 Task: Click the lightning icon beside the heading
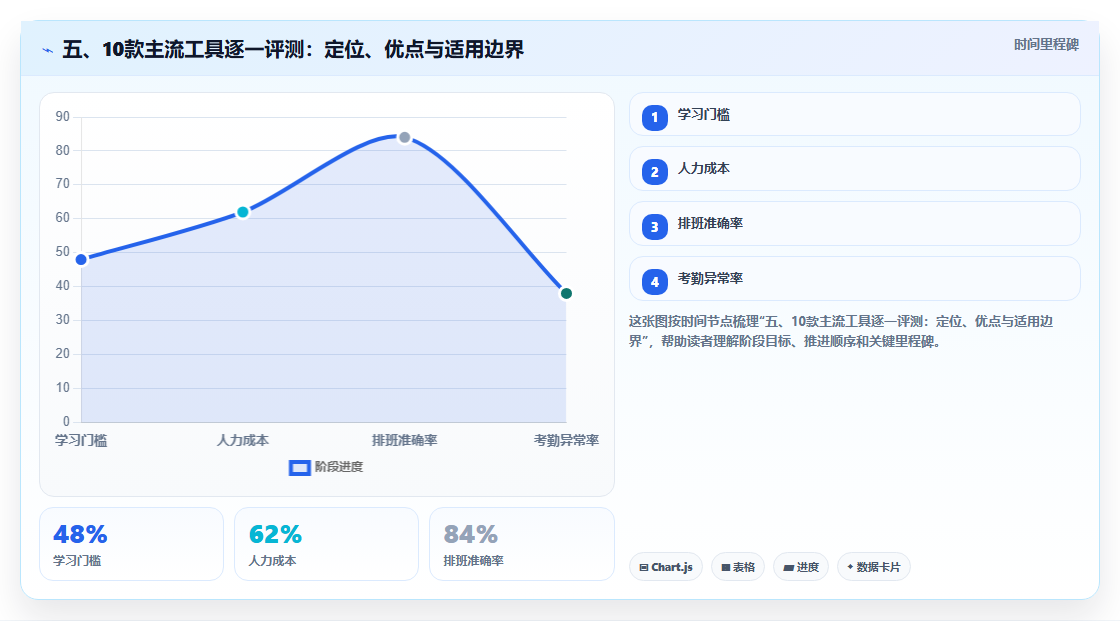(48, 50)
